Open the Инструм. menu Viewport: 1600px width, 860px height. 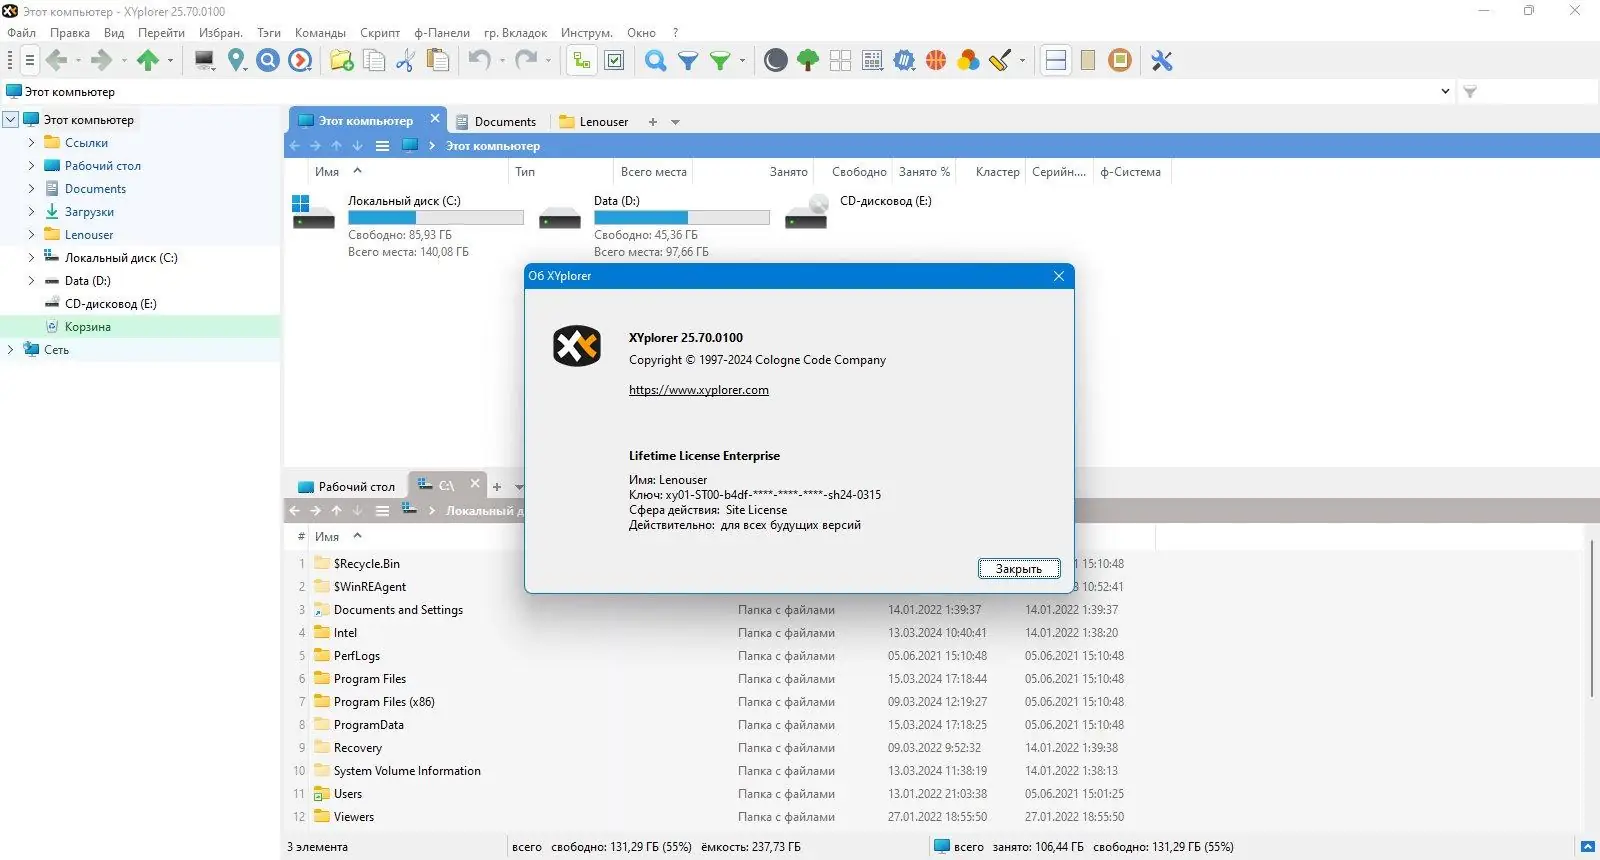(x=586, y=33)
